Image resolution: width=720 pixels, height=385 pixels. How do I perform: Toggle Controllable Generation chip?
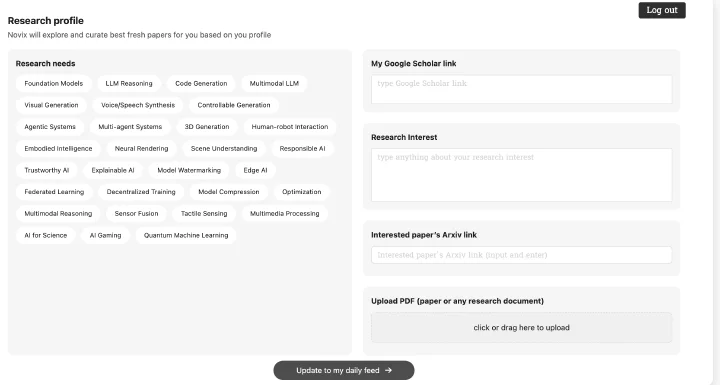tap(234, 105)
